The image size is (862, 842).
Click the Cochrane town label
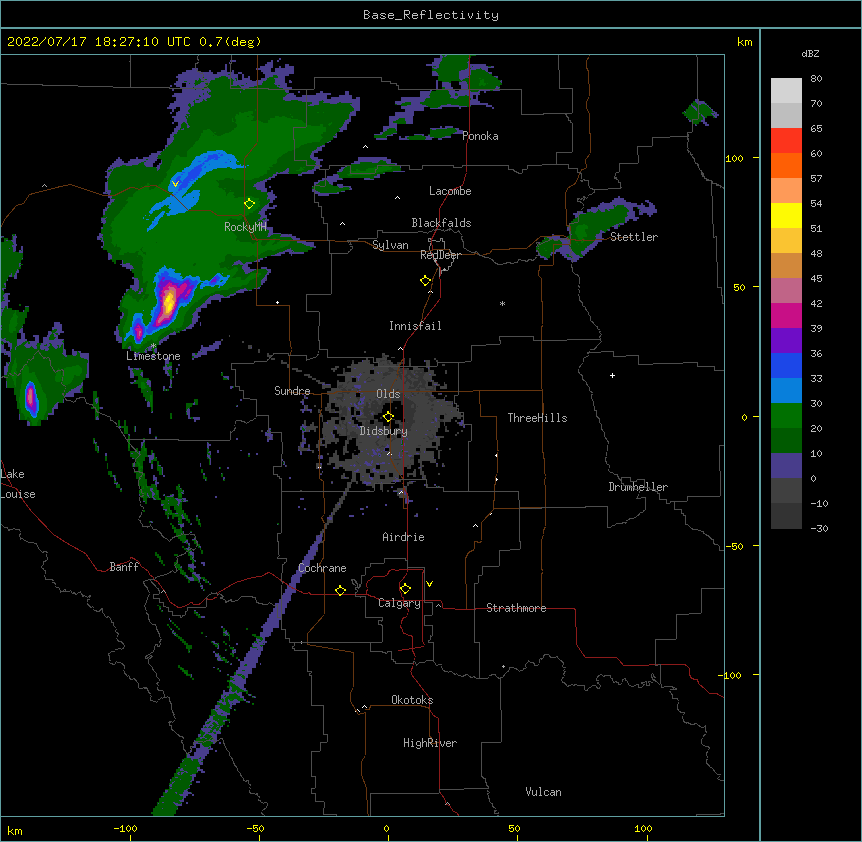(322, 568)
